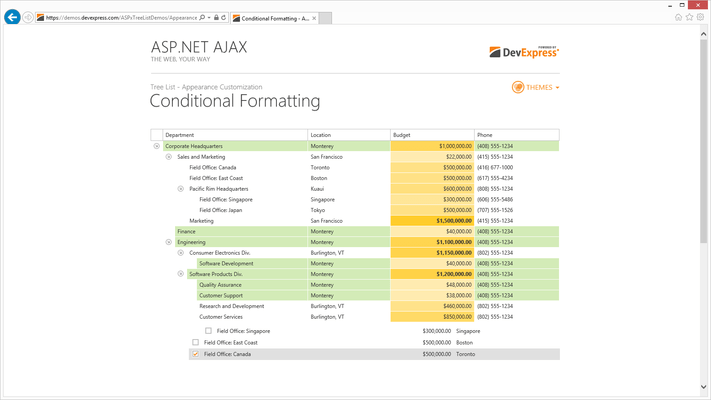Open browser home page icon
The height and width of the screenshot is (400, 711).
678,17
